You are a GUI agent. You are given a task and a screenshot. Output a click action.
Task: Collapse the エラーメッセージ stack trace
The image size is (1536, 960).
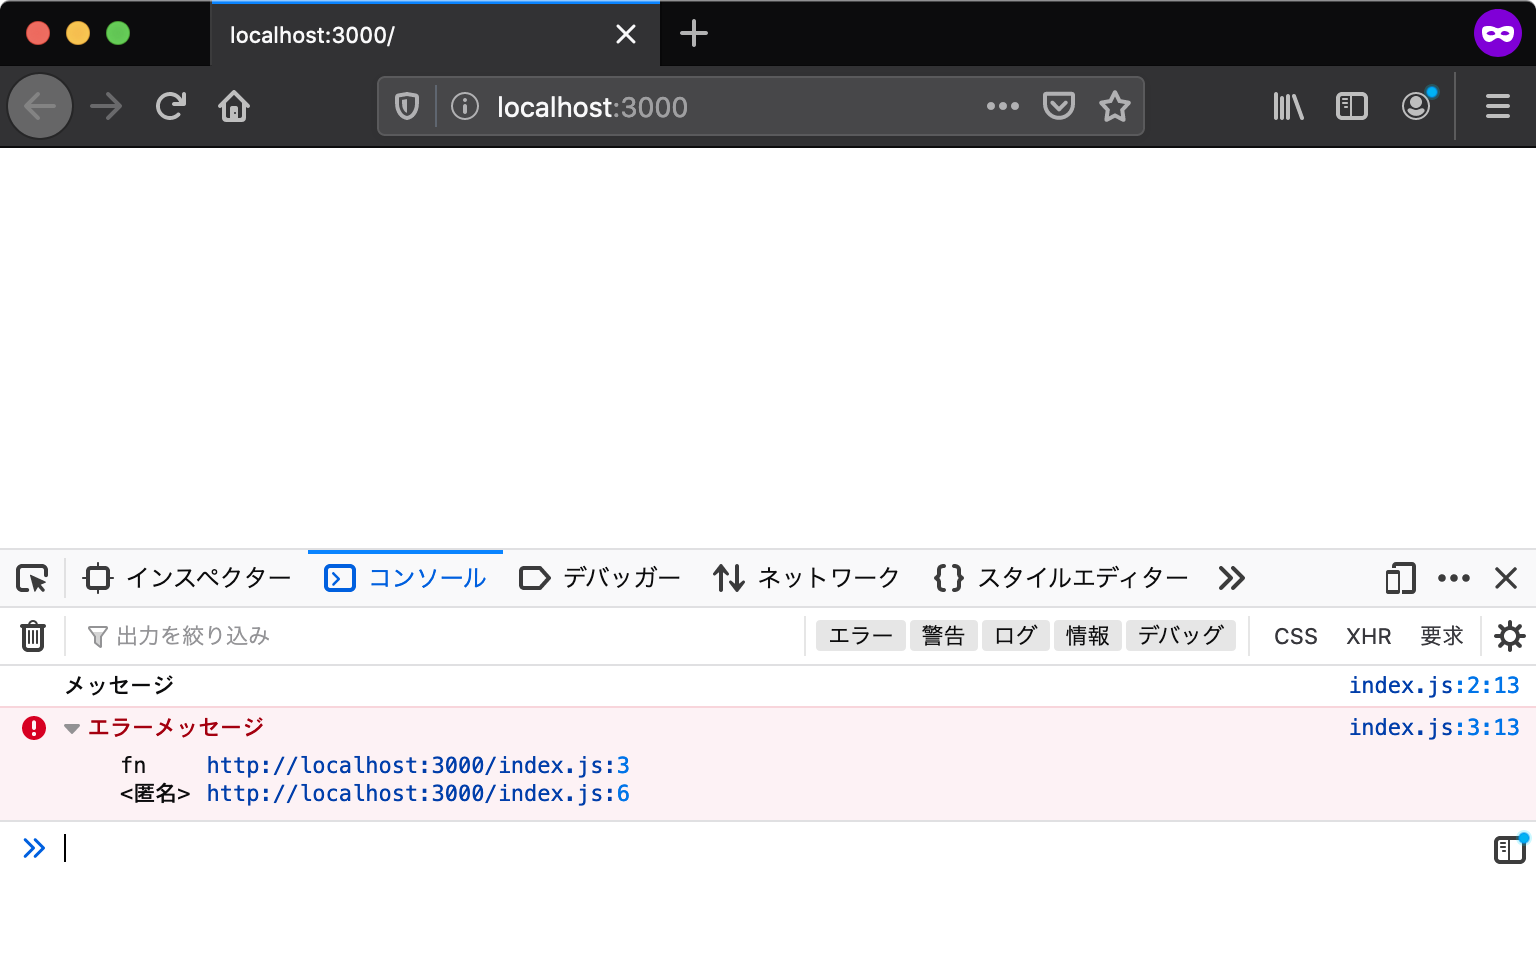click(70, 727)
